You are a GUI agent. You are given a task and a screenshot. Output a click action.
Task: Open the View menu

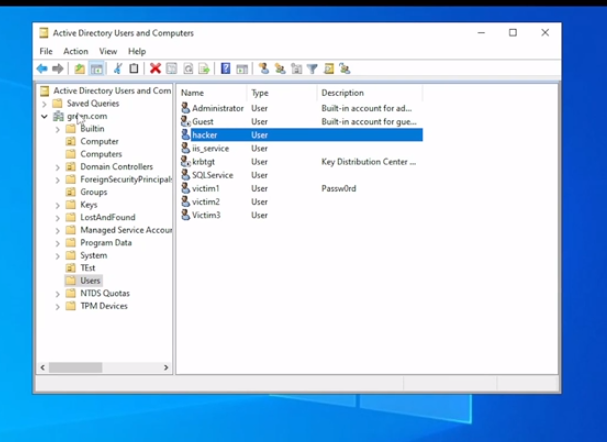[108, 51]
